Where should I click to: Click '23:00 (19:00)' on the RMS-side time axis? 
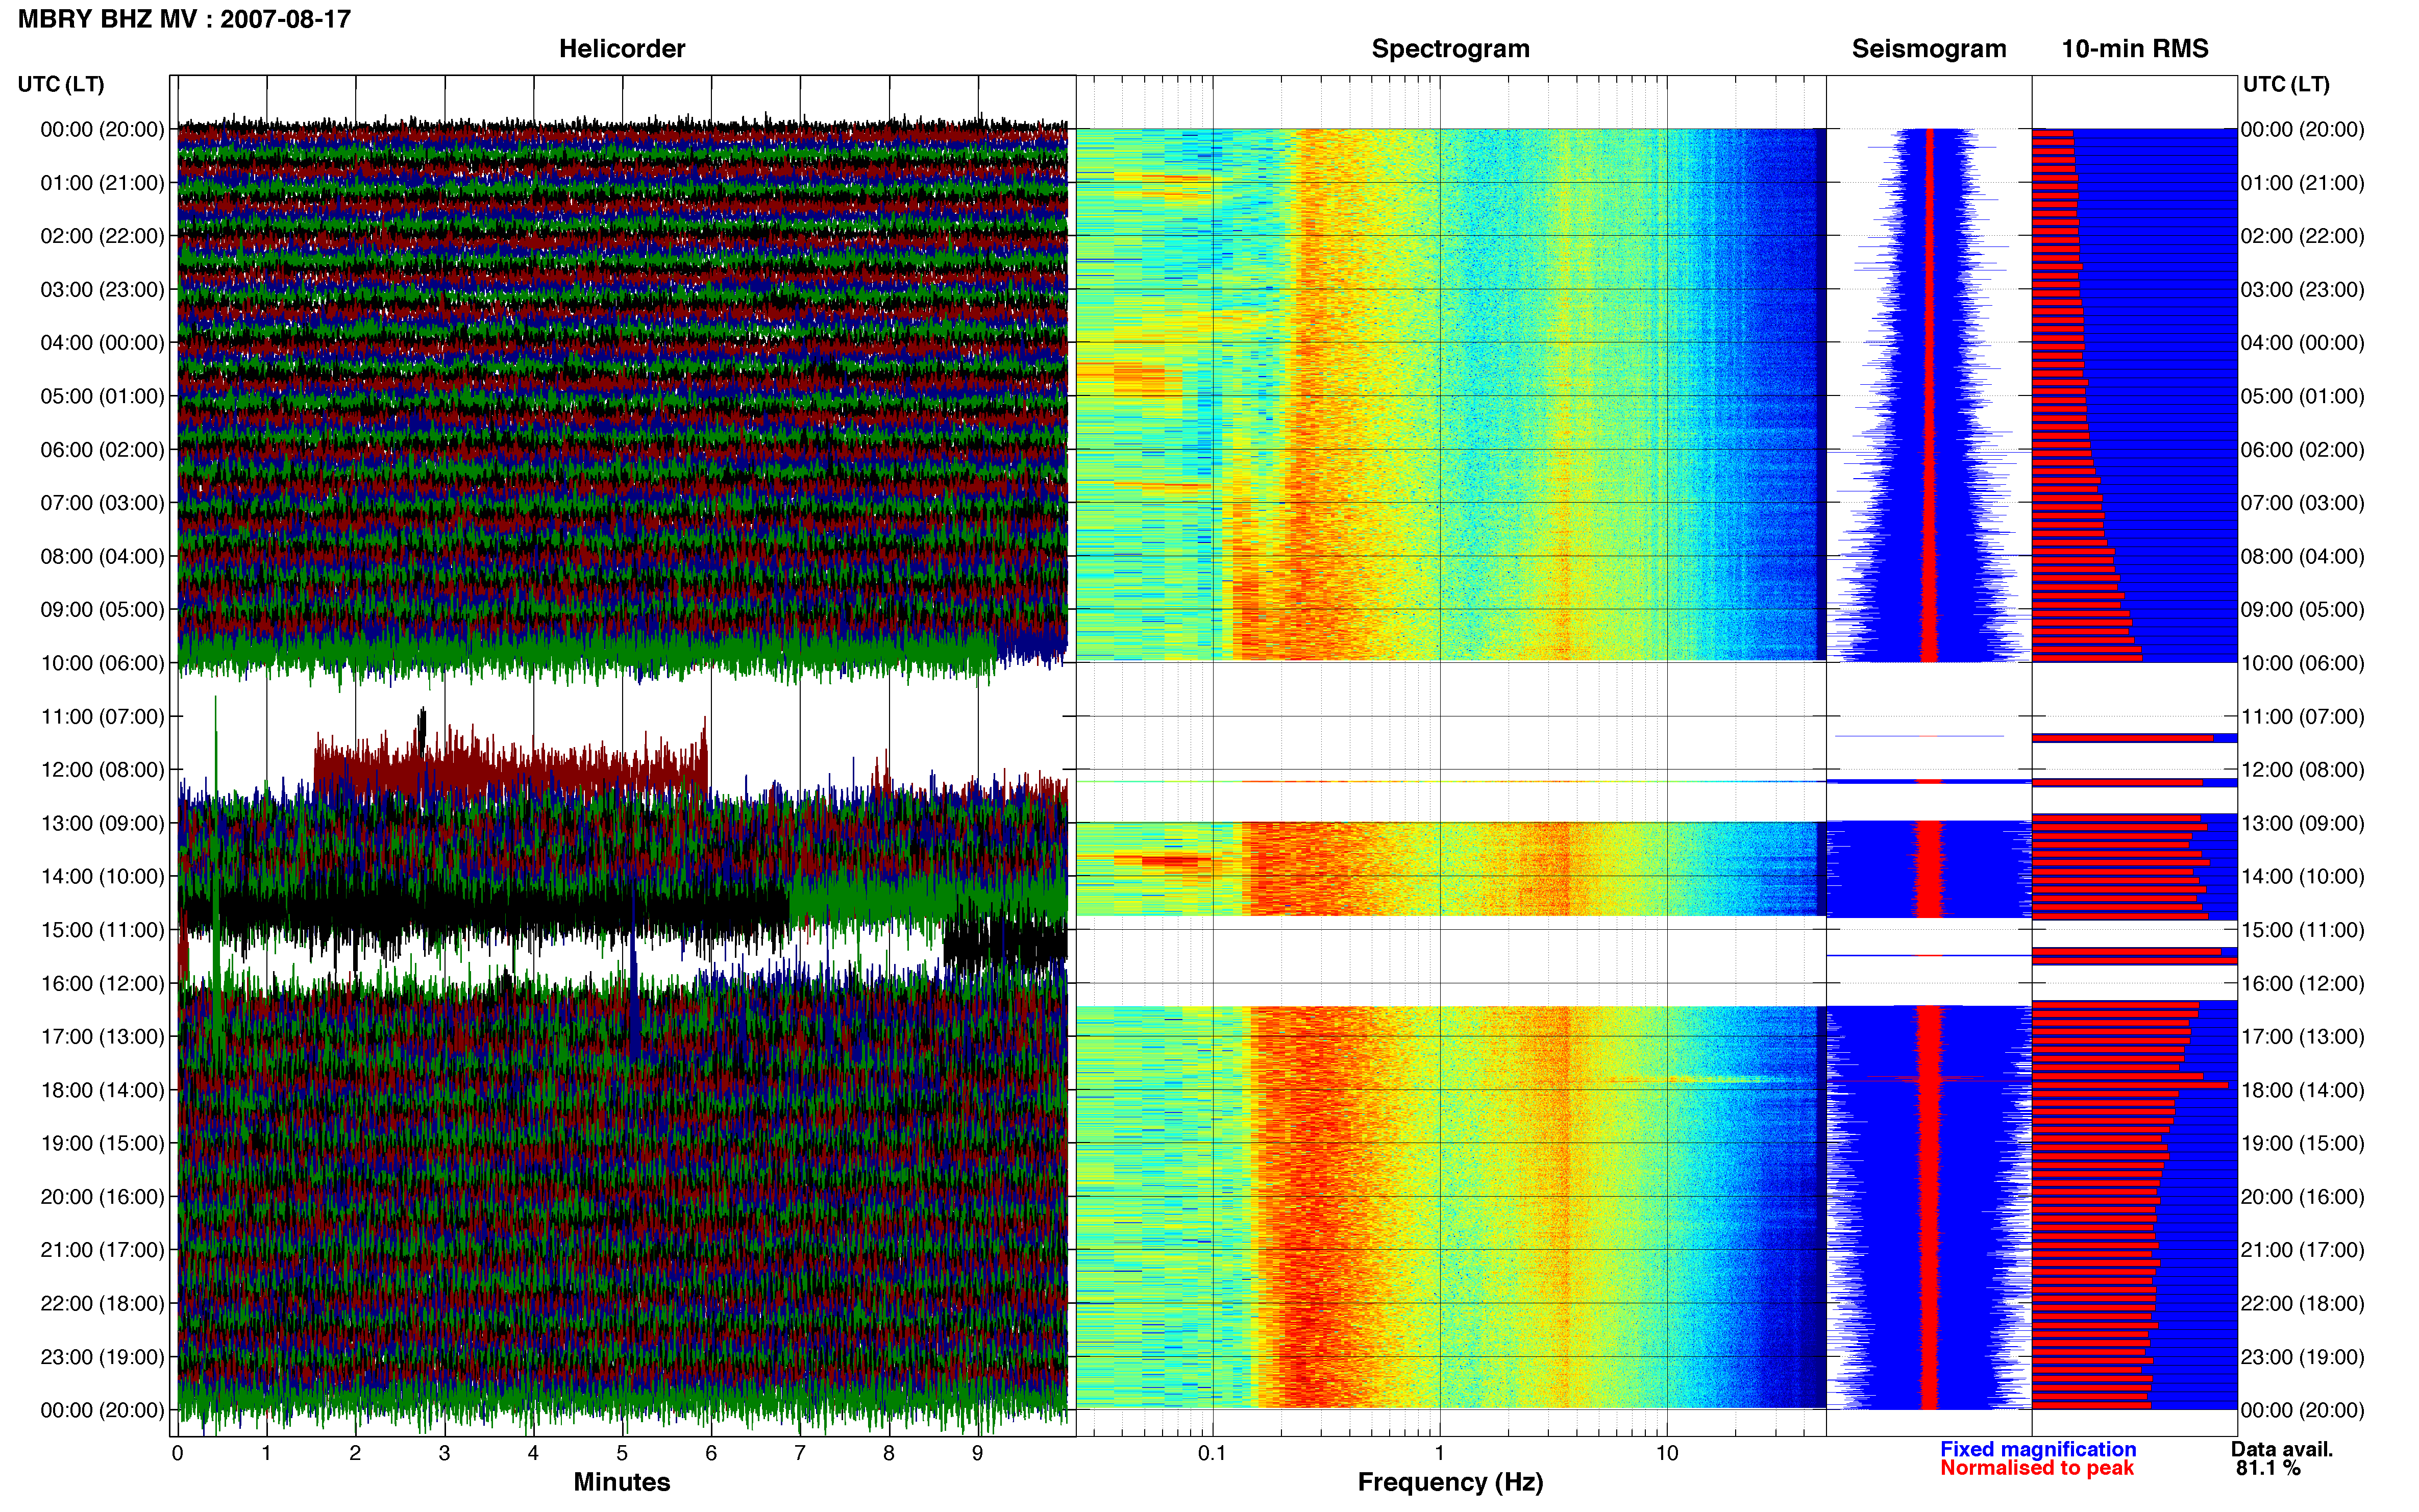pos(2302,1357)
